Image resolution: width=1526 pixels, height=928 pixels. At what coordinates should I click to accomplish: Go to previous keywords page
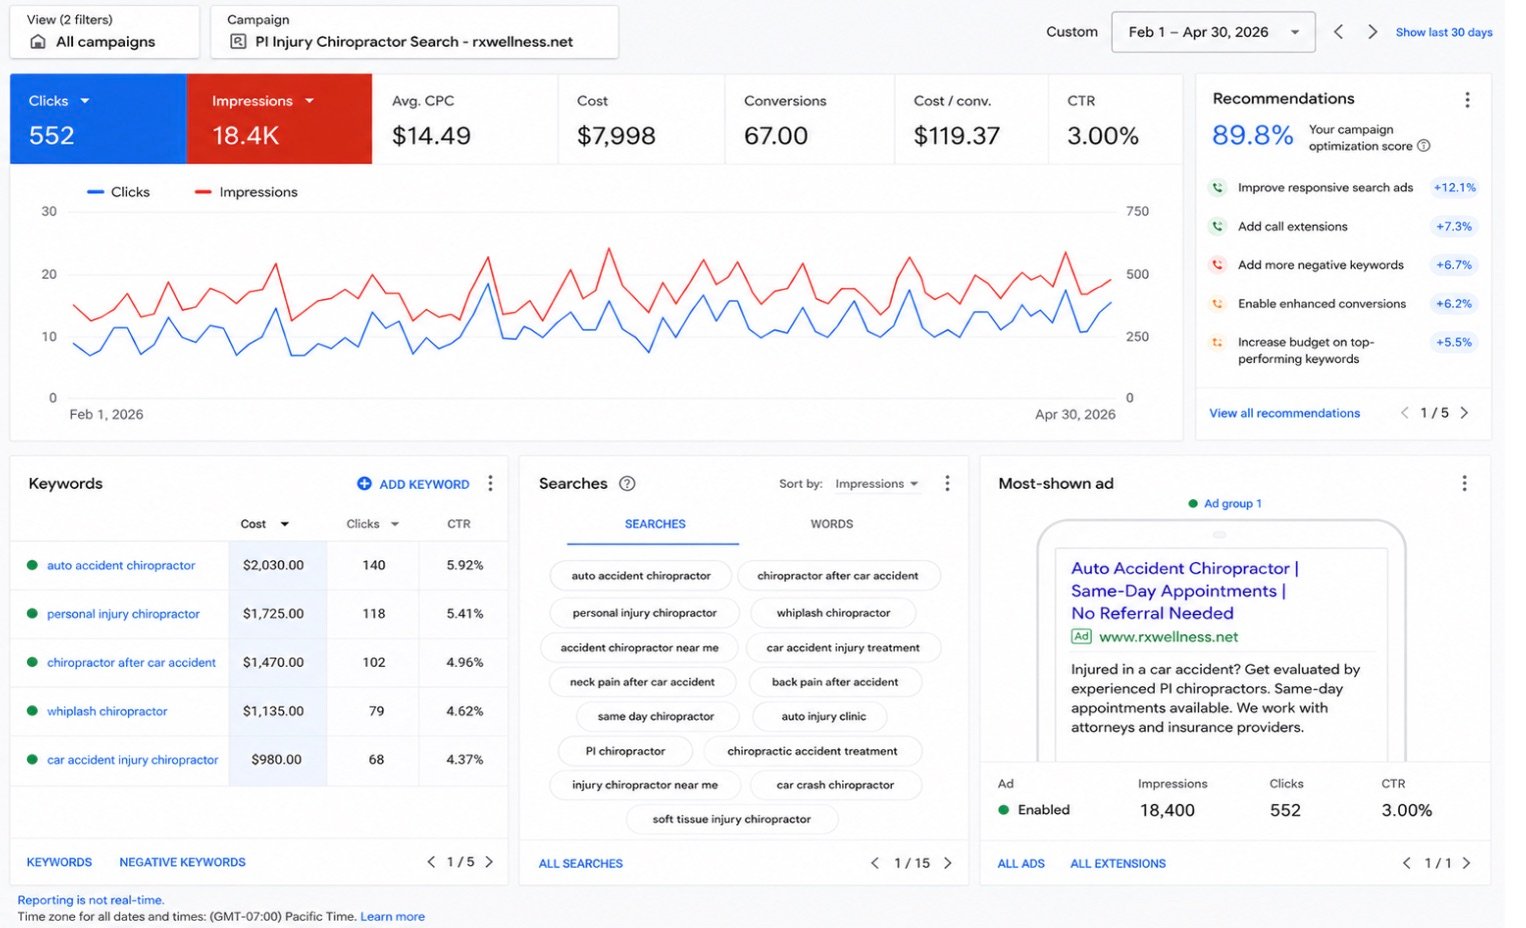431,862
